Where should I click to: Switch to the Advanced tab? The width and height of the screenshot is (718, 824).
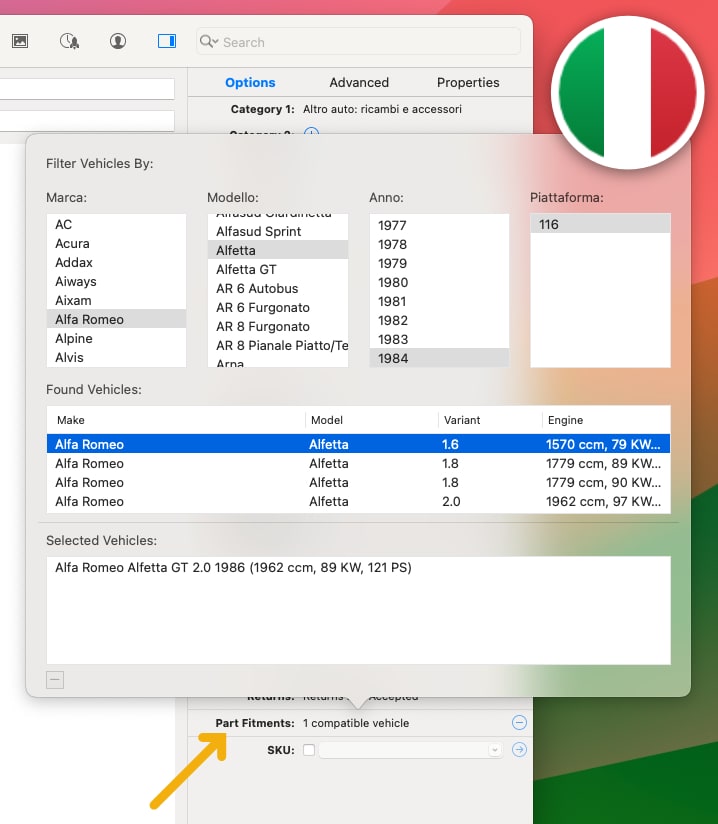[x=359, y=83]
